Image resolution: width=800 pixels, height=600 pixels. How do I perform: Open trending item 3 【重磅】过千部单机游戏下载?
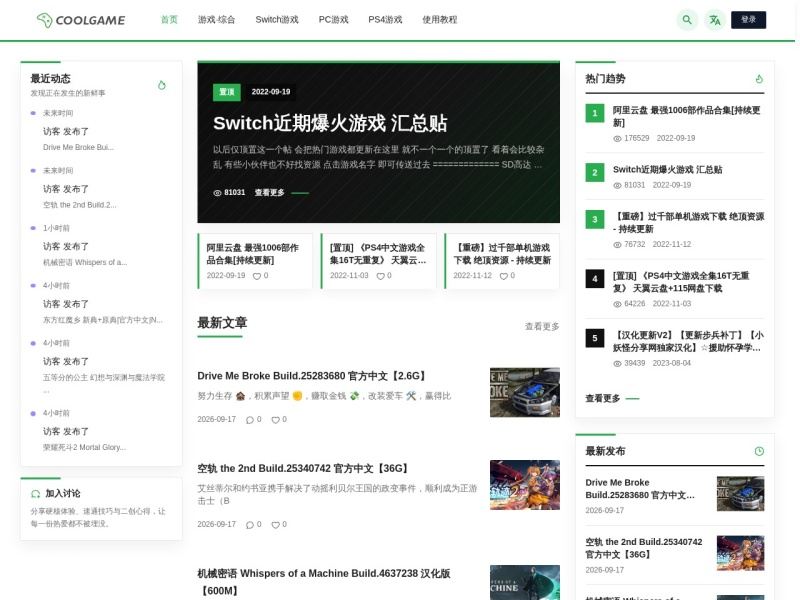(688, 222)
